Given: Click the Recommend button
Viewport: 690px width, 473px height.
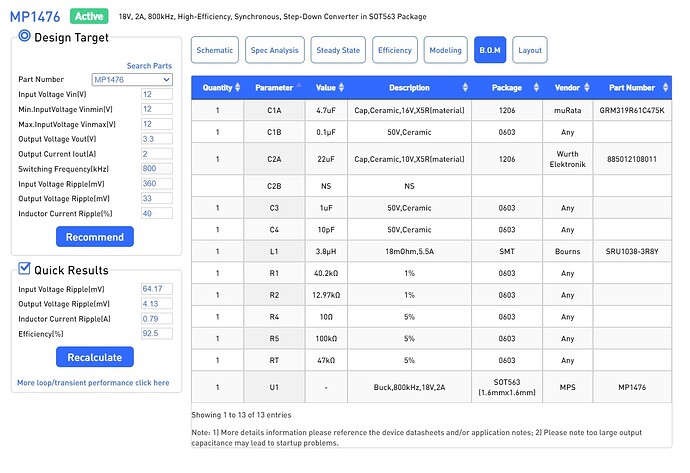Looking at the screenshot, I should pyautogui.click(x=95, y=237).
